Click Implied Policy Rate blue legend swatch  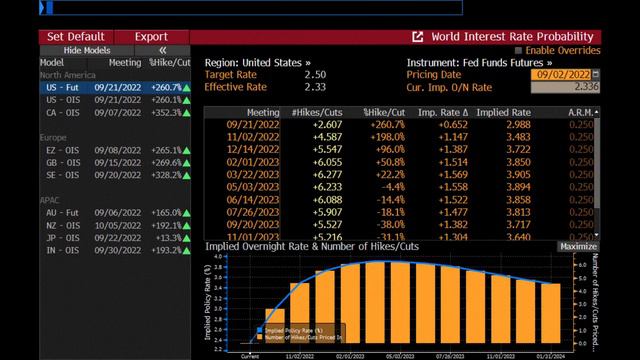(260, 330)
